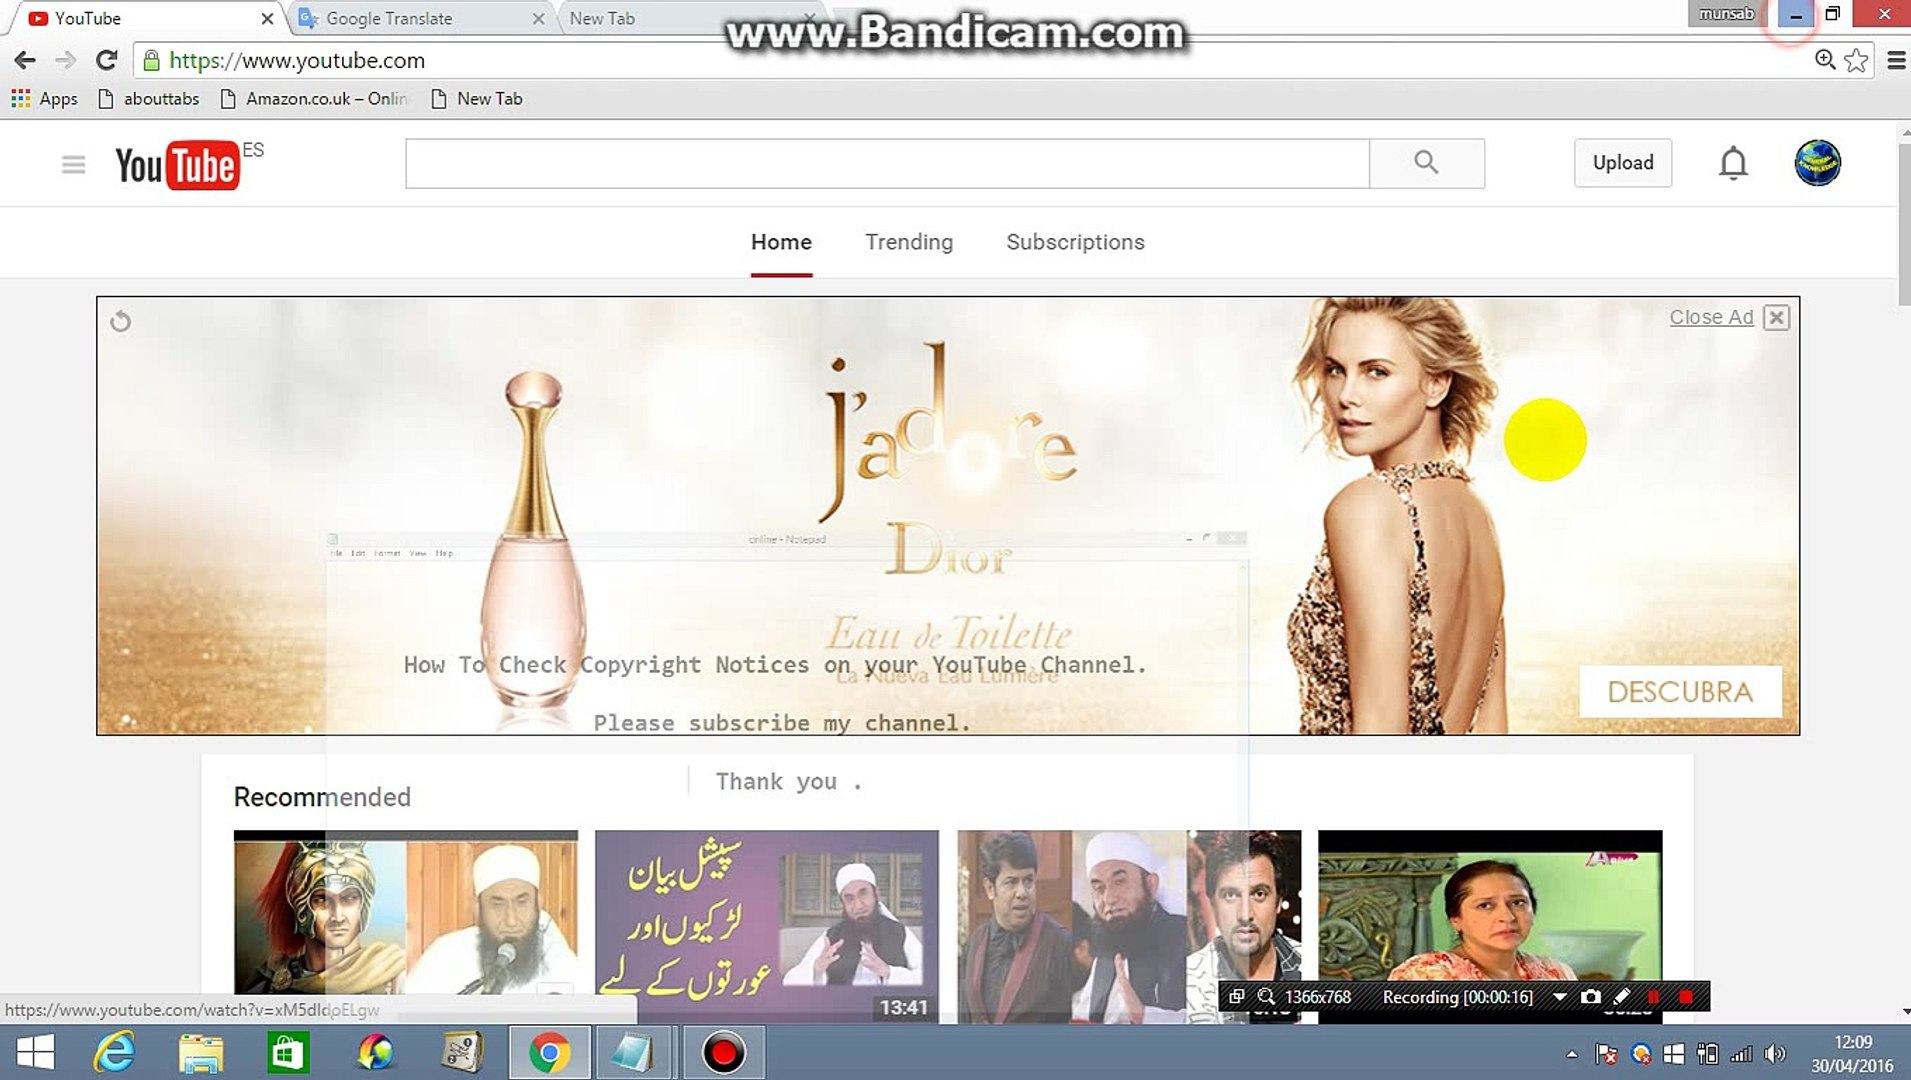The image size is (1911, 1080).
Task: Switch to the Google Translate tab
Action: click(x=420, y=18)
